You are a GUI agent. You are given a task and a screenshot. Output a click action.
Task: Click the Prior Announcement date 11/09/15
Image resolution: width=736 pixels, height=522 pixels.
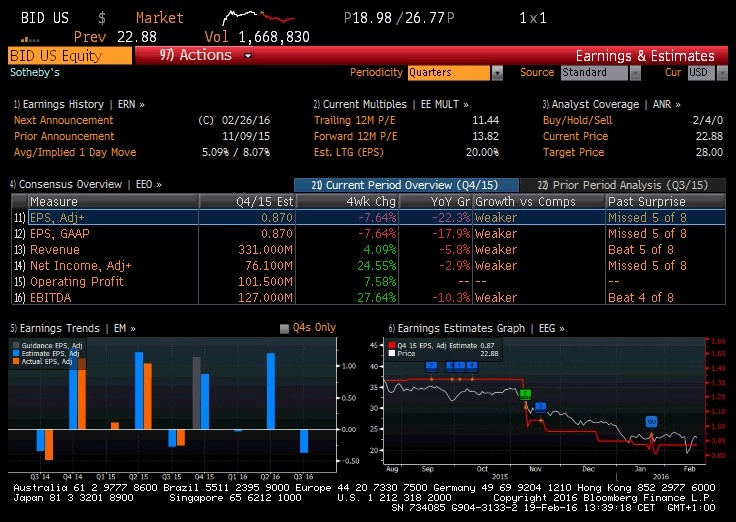(x=246, y=136)
